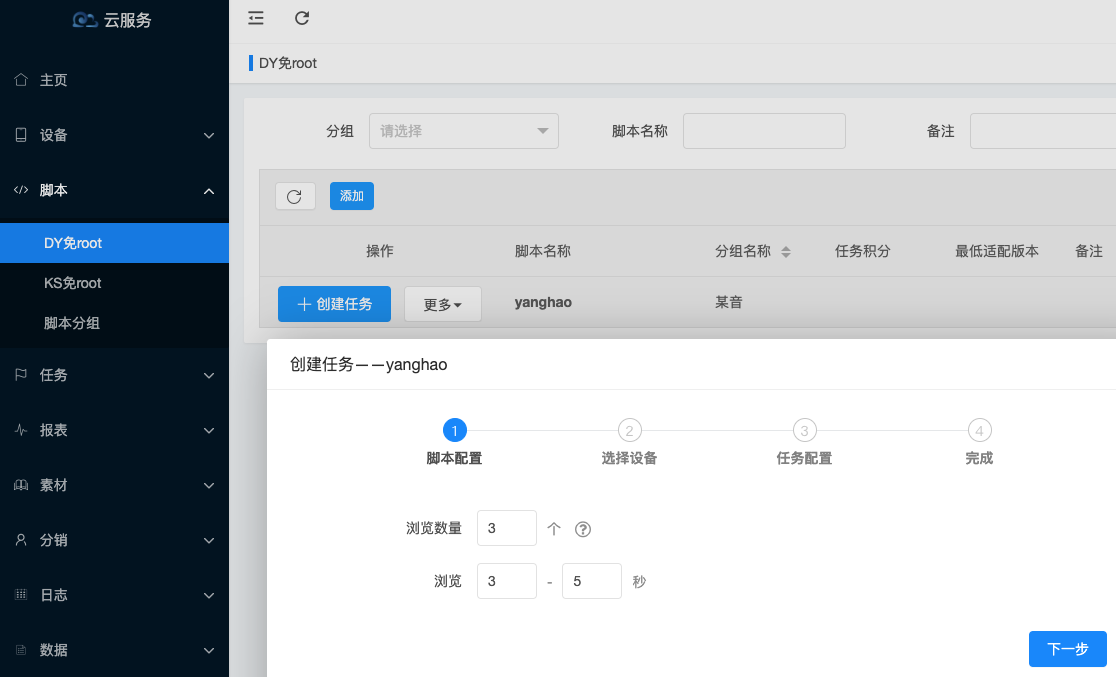This screenshot has width=1116, height=677.
Task: Select KS免root submenu item
Action: [114, 283]
